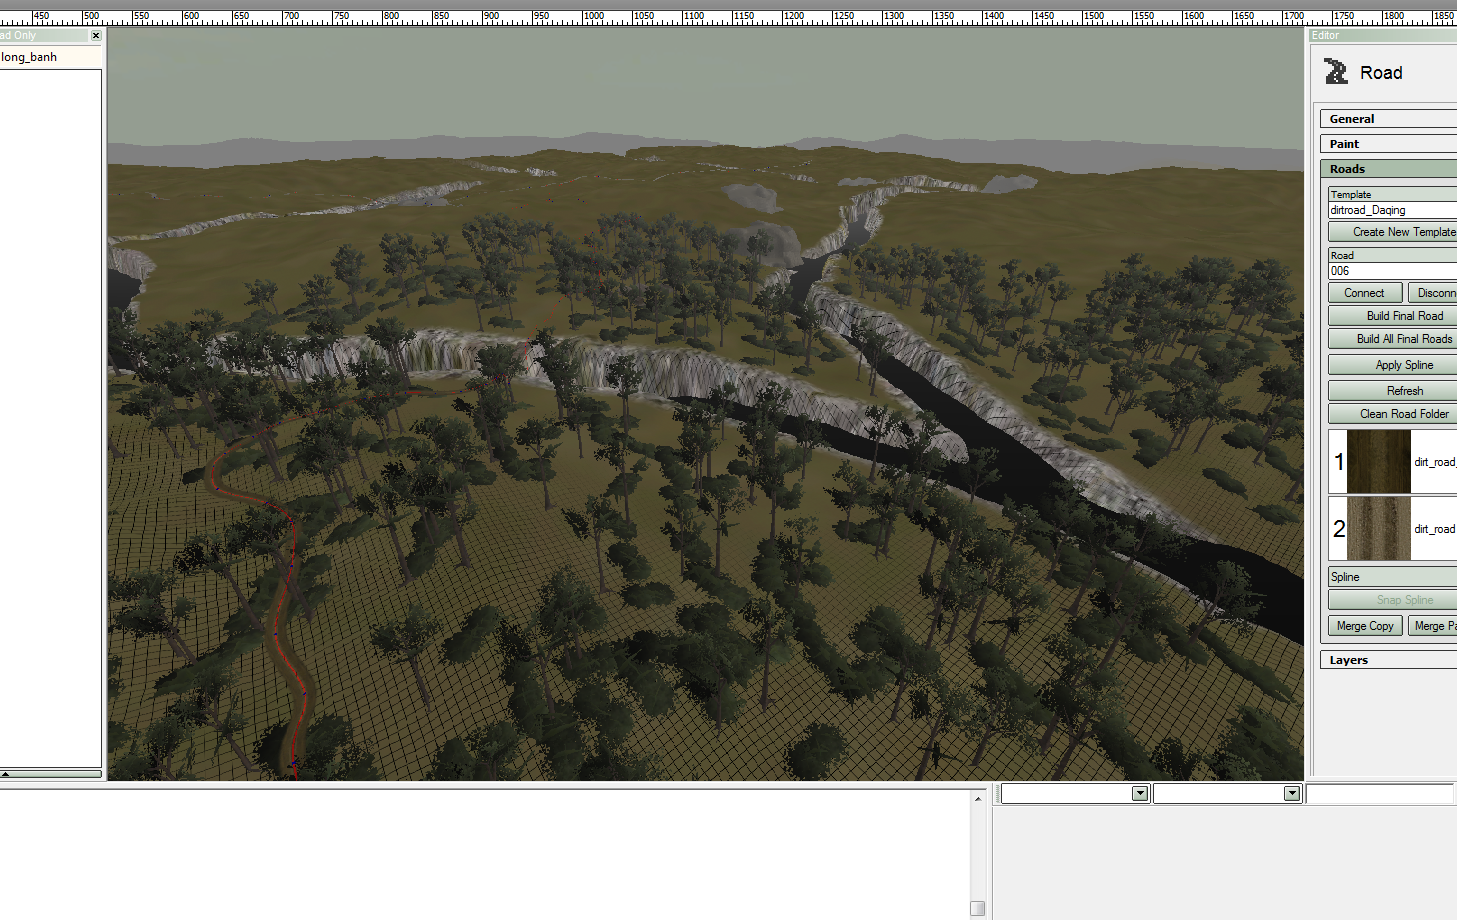Click the output pane scrollbar thumb
The image size is (1457, 920).
978,908
